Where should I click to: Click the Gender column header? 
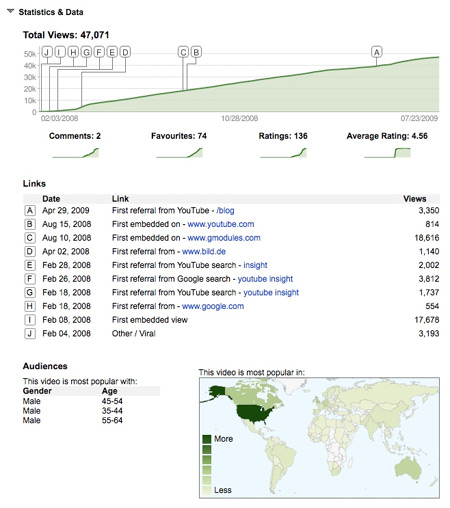point(37,391)
